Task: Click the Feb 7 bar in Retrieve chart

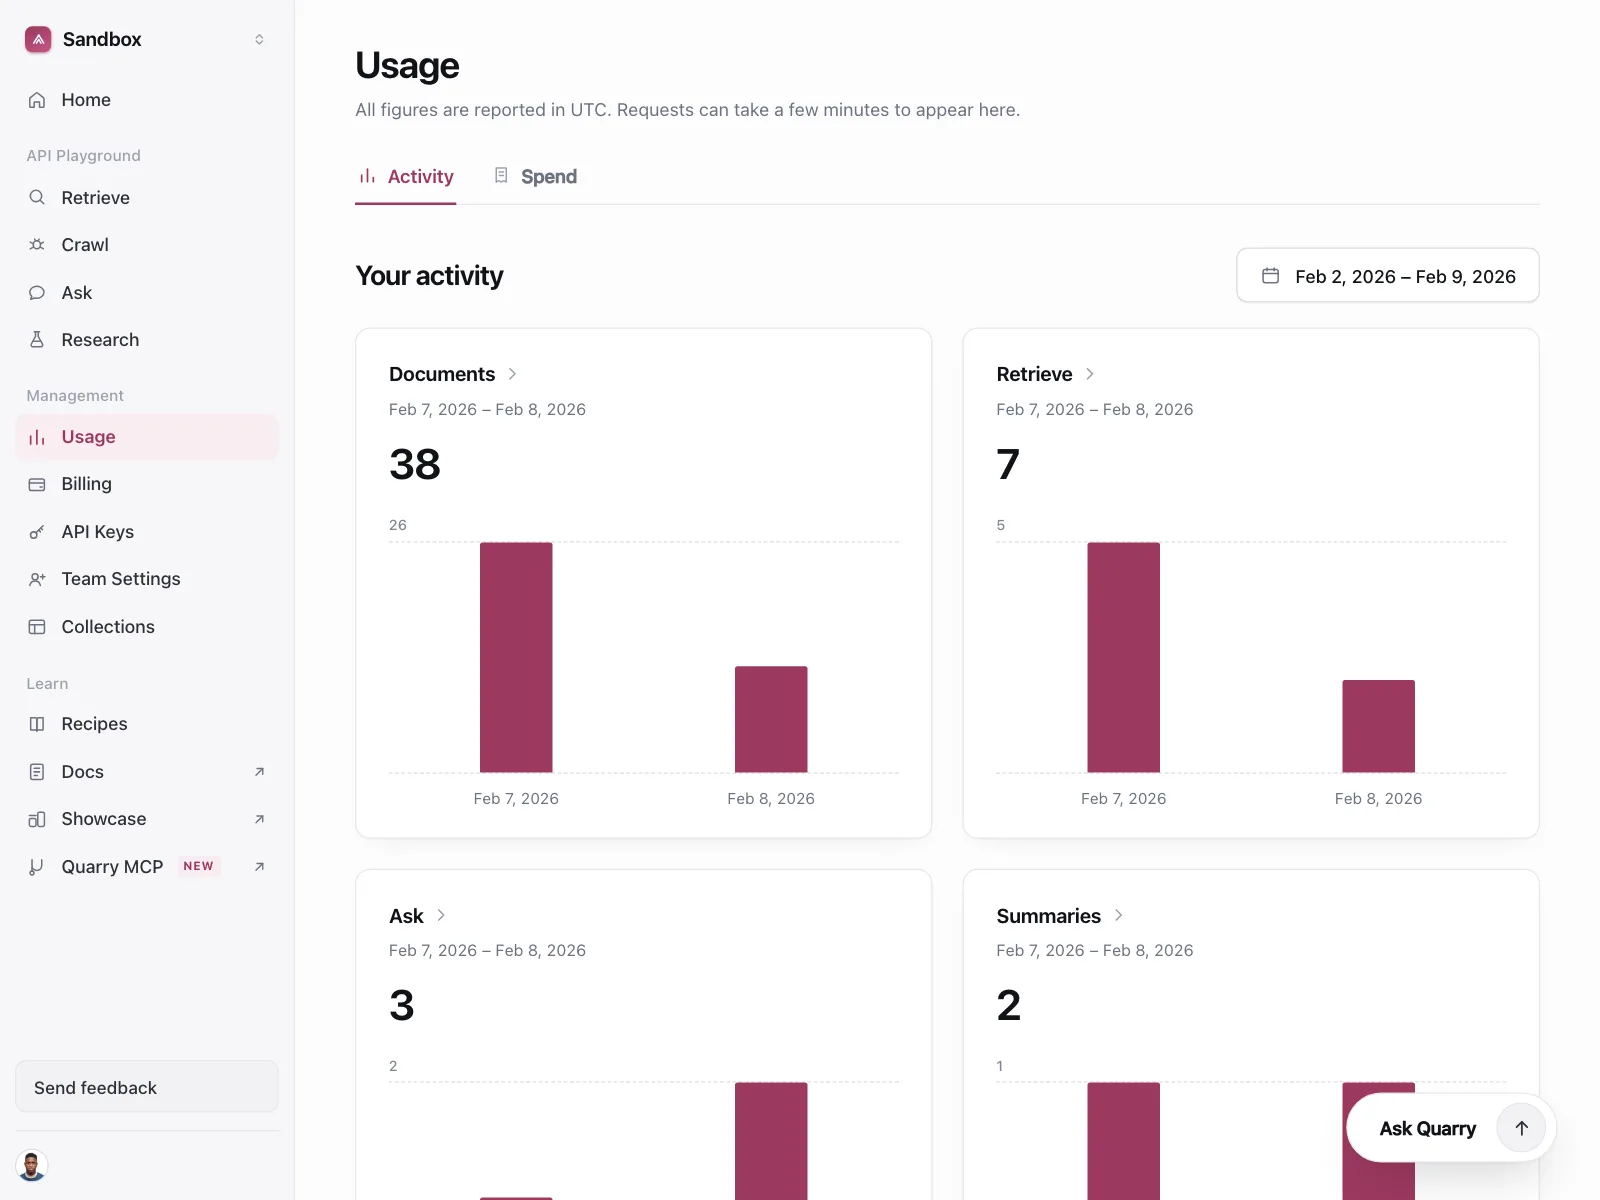Action: [1124, 657]
